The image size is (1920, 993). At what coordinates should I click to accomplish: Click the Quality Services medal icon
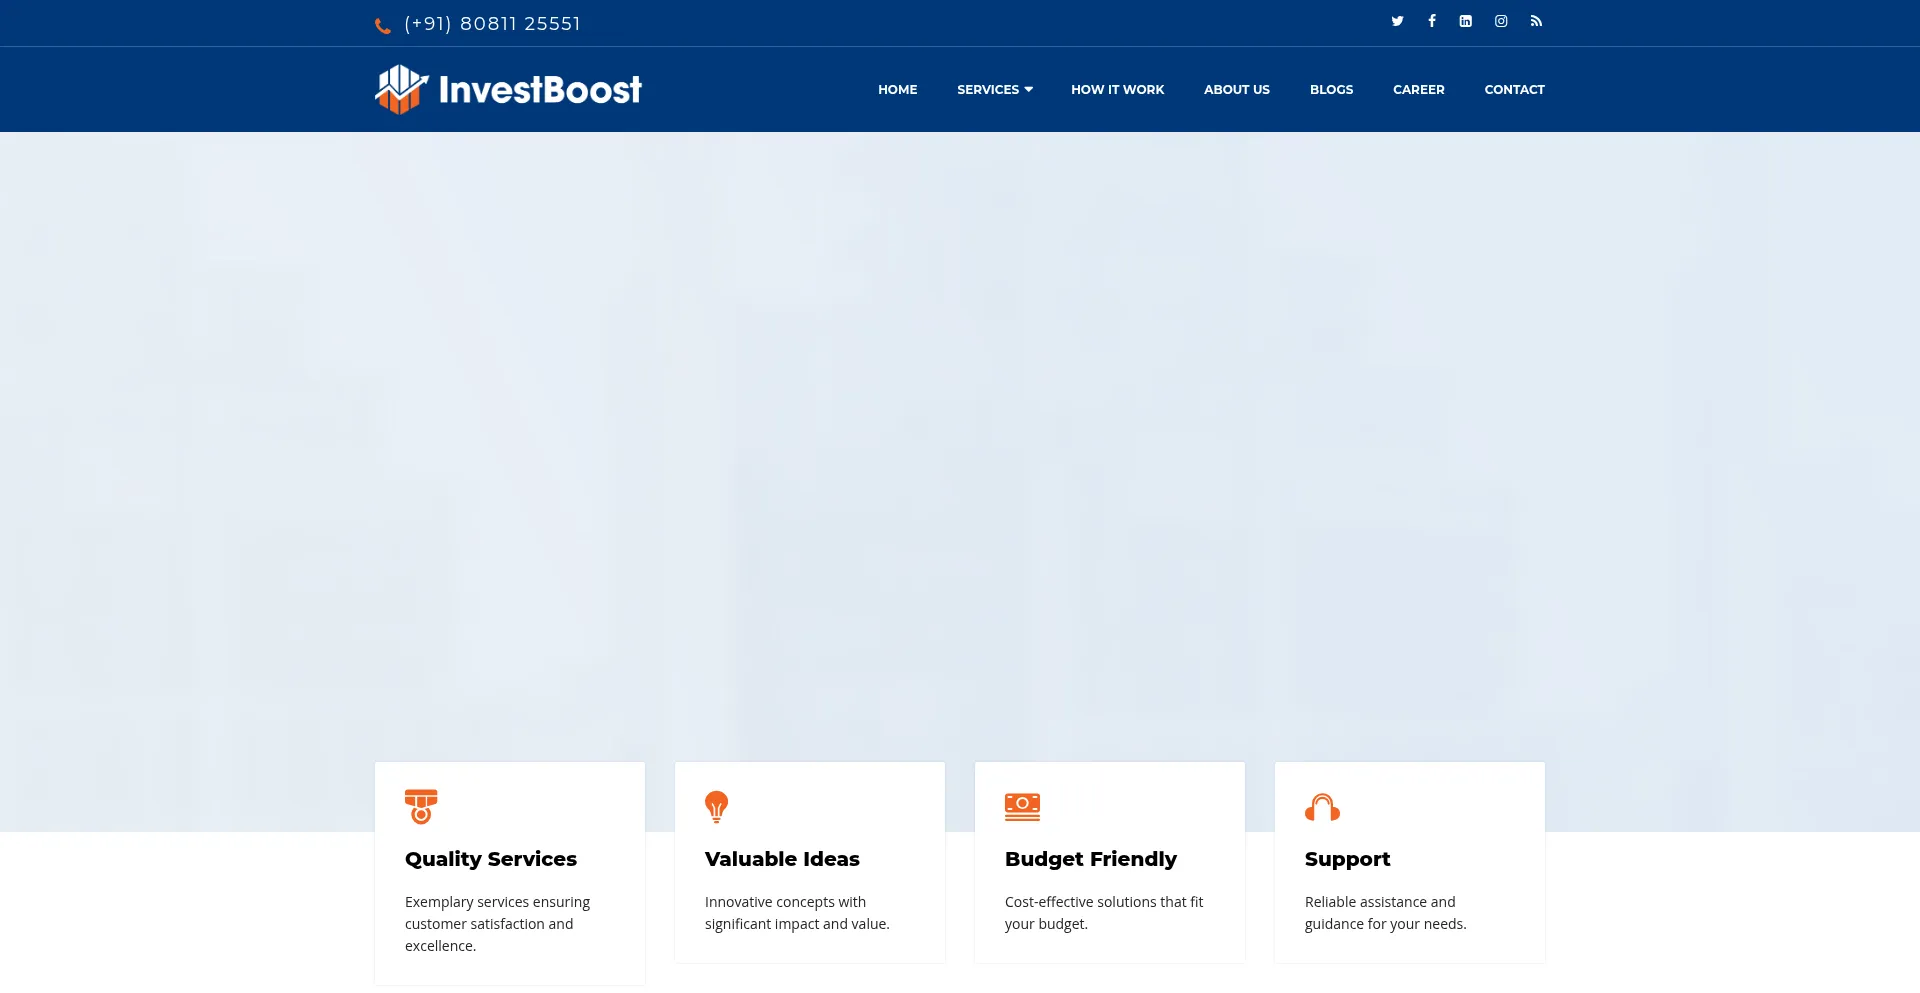[x=421, y=806]
